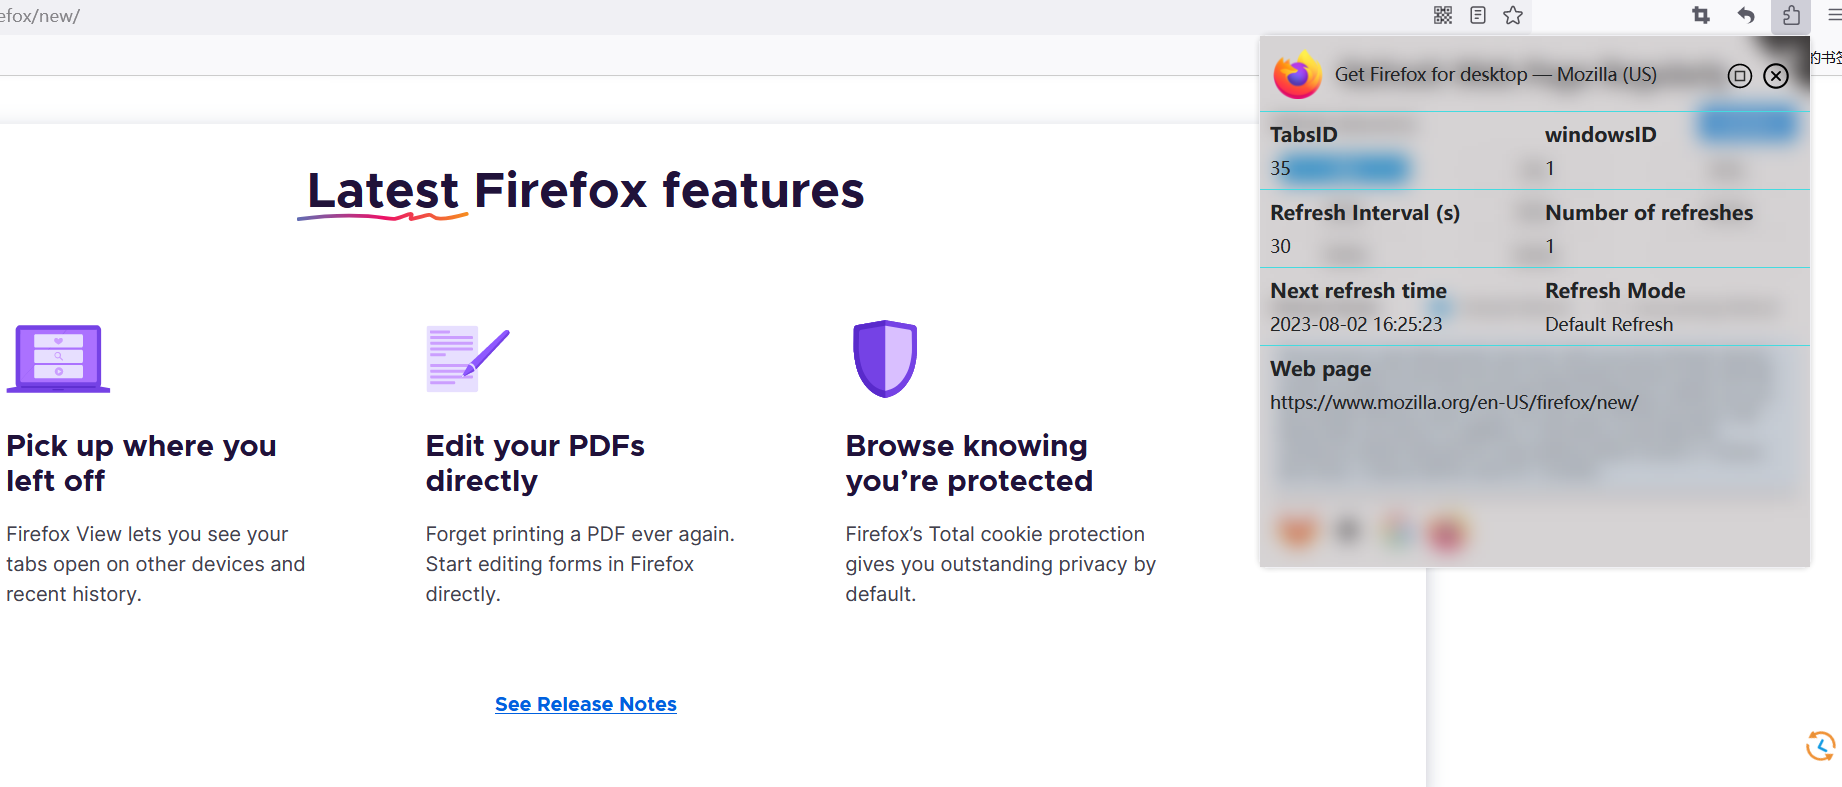The height and width of the screenshot is (787, 1842).
Task: Open the screenshot crop tool icon
Action: [1701, 15]
